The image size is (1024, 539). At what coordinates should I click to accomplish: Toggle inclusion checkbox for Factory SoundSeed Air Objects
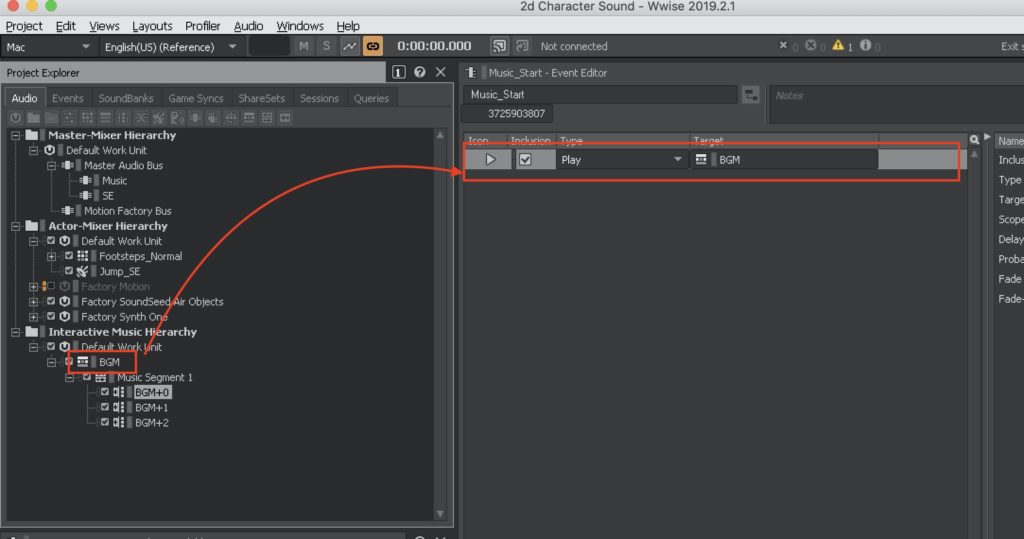point(50,301)
